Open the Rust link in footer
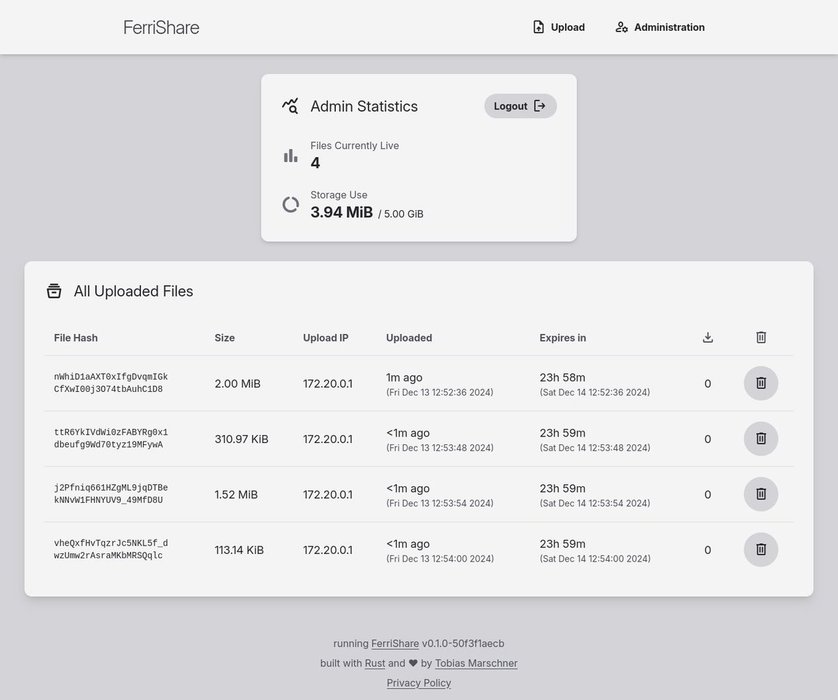 point(374,663)
